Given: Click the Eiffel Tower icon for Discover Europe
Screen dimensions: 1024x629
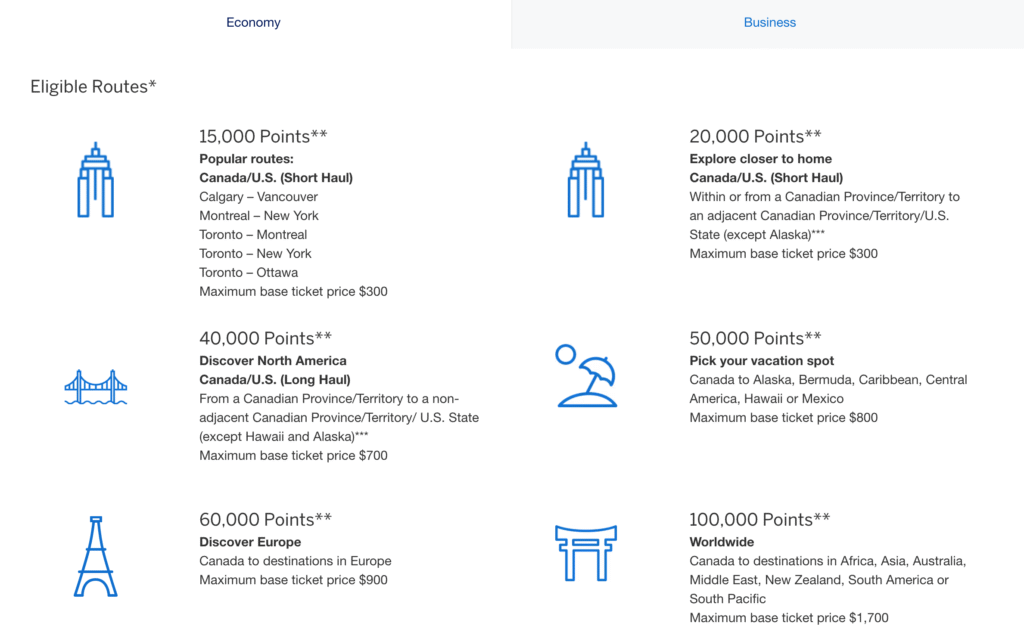Looking at the screenshot, I should (x=95, y=557).
